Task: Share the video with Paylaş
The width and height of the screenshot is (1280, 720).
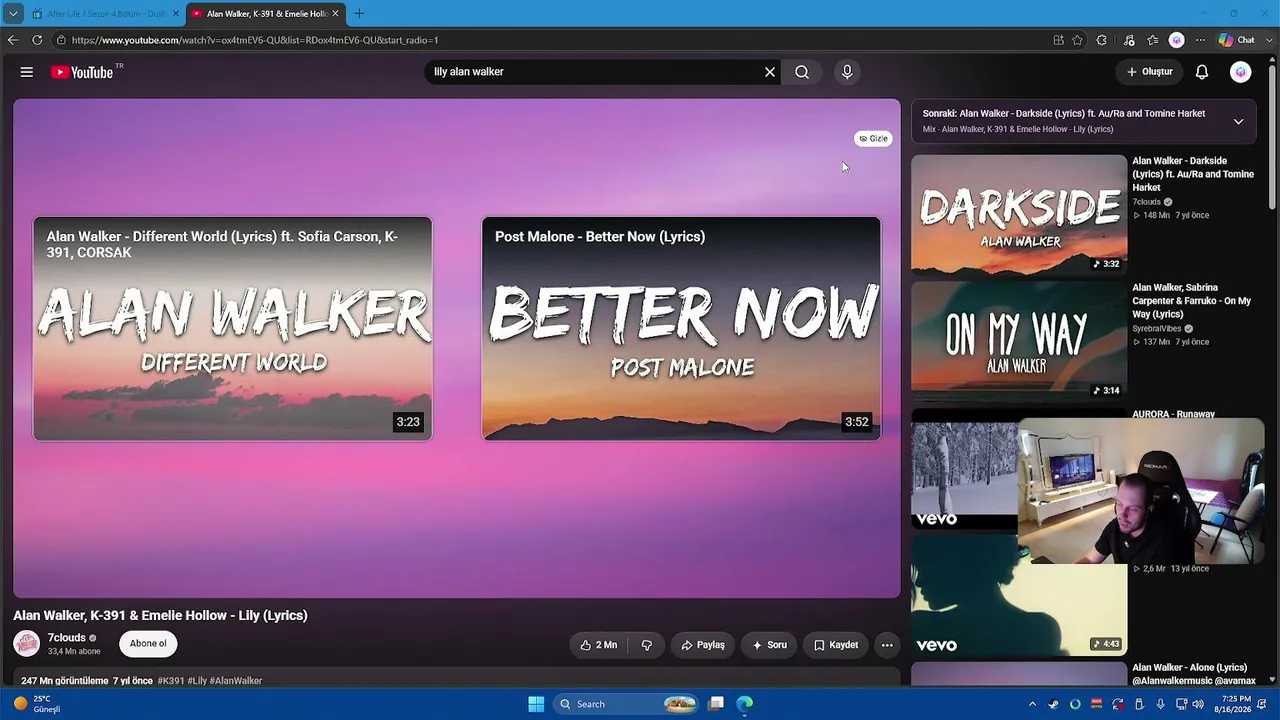Action: click(x=703, y=645)
